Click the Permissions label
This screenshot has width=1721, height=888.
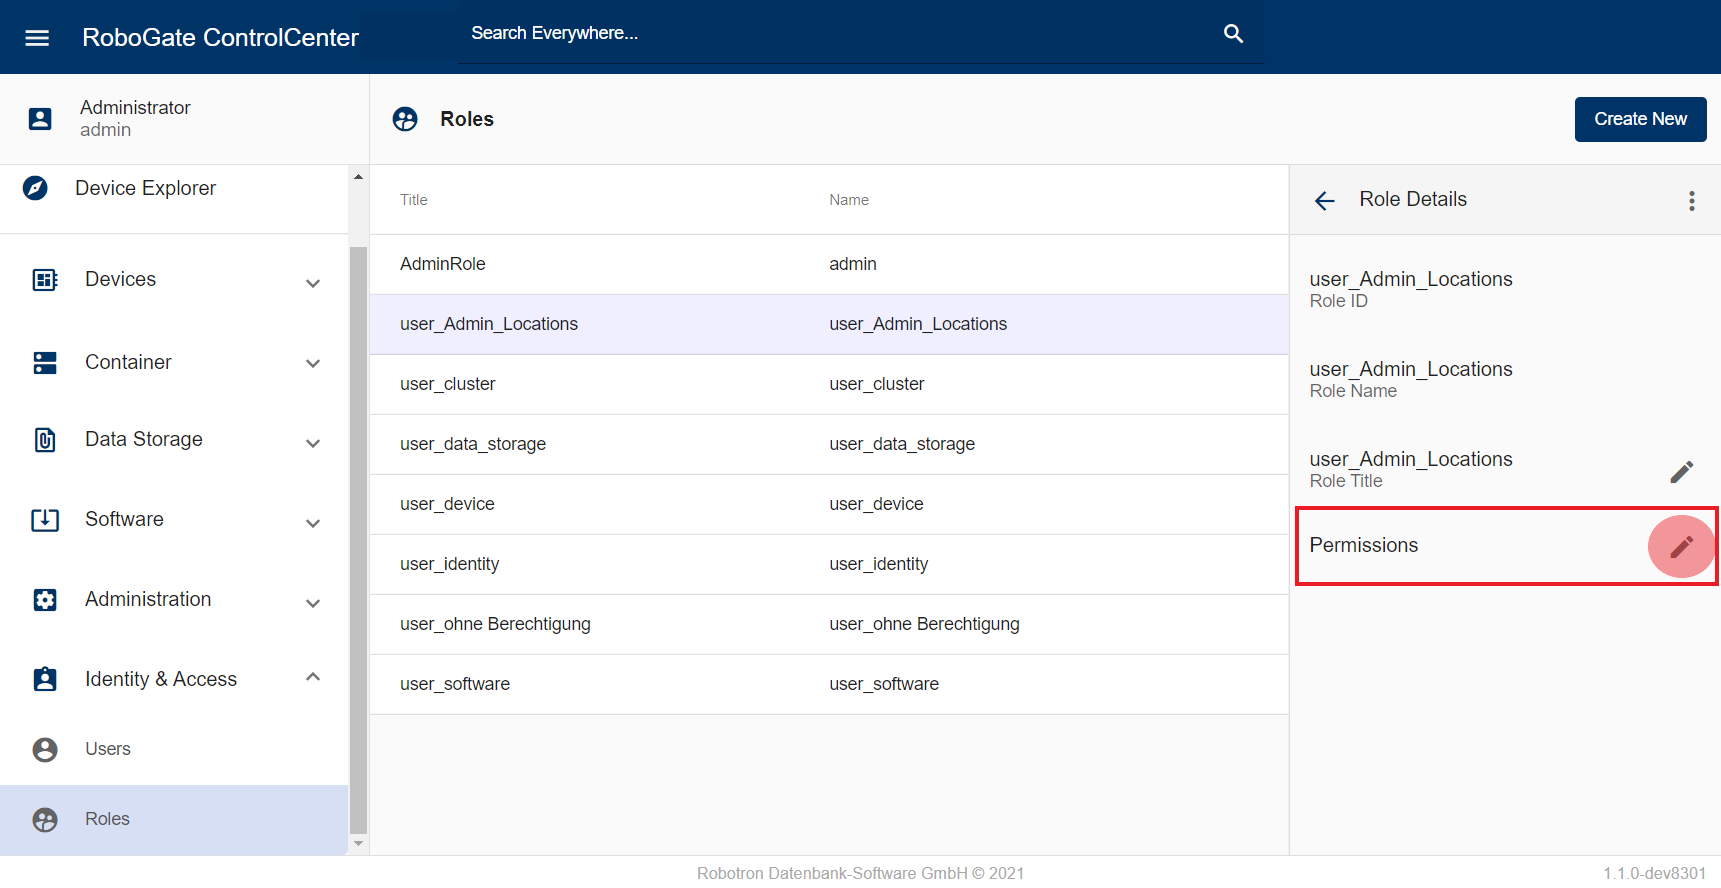1364,545
